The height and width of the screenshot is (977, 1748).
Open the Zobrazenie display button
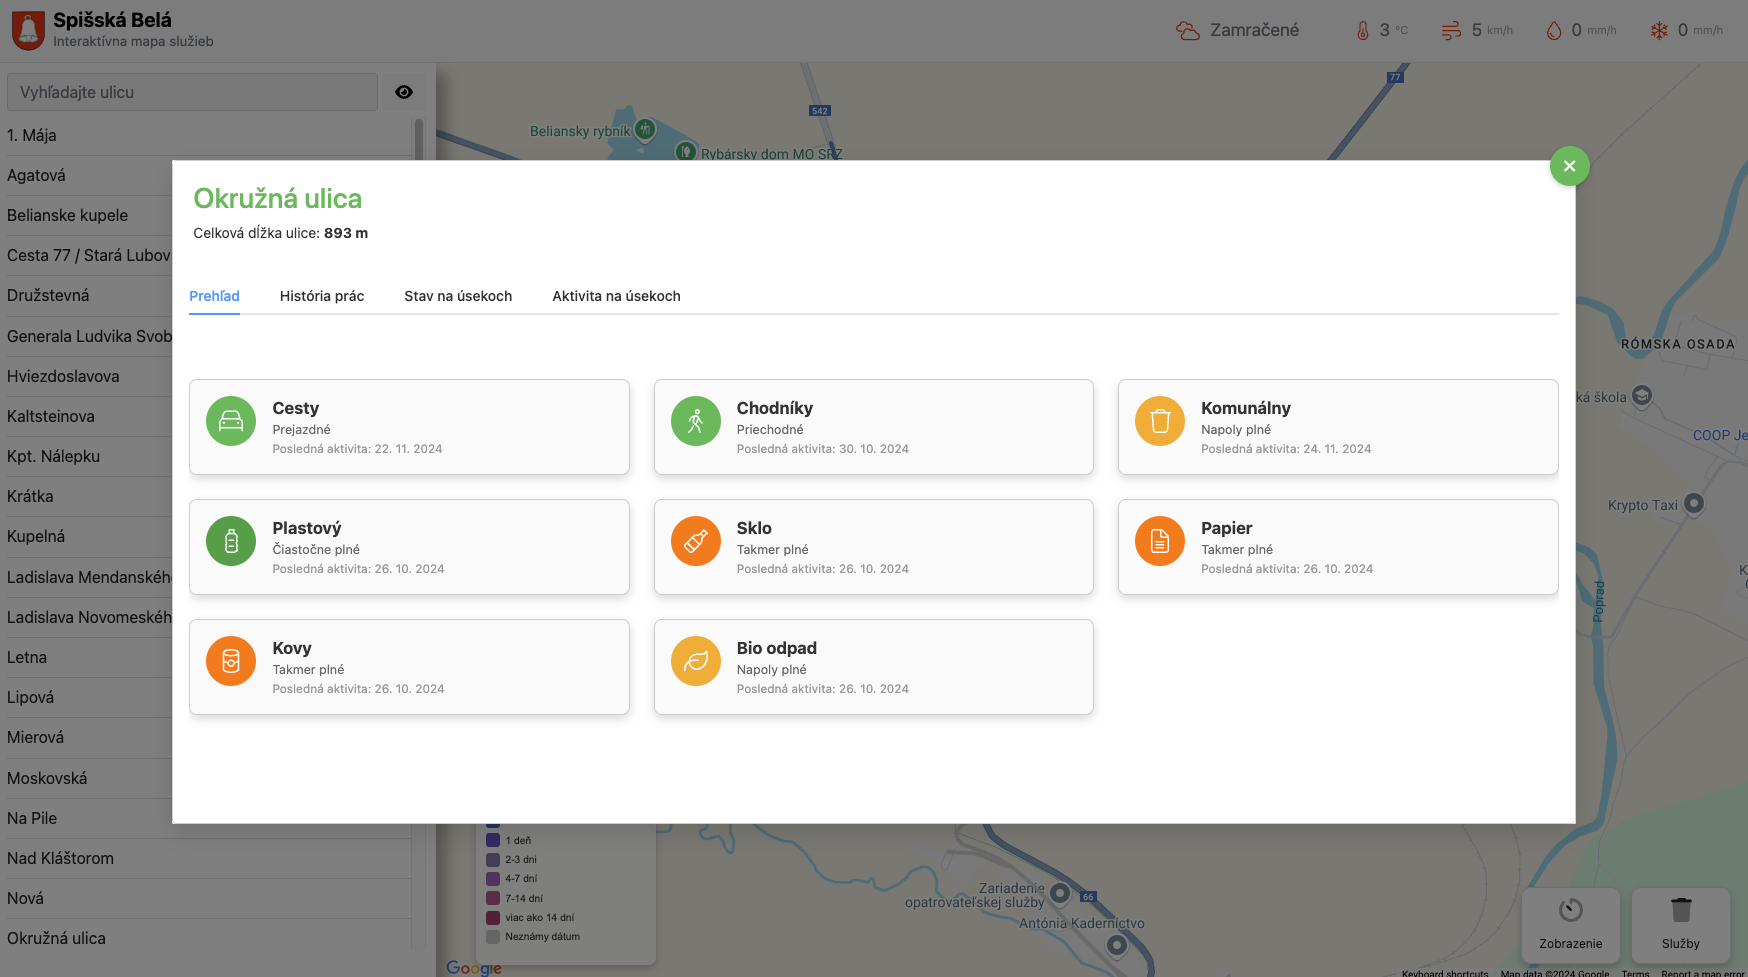[x=1571, y=925]
